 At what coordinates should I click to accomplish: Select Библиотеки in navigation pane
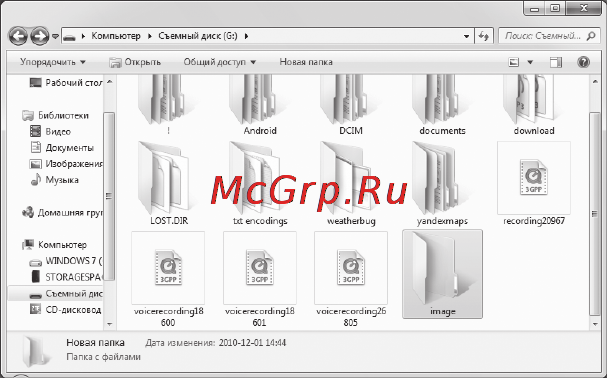[55, 115]
